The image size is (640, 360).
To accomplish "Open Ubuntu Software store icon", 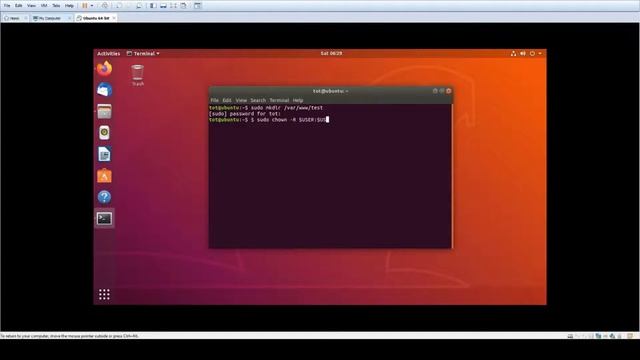I will [104, 176].
